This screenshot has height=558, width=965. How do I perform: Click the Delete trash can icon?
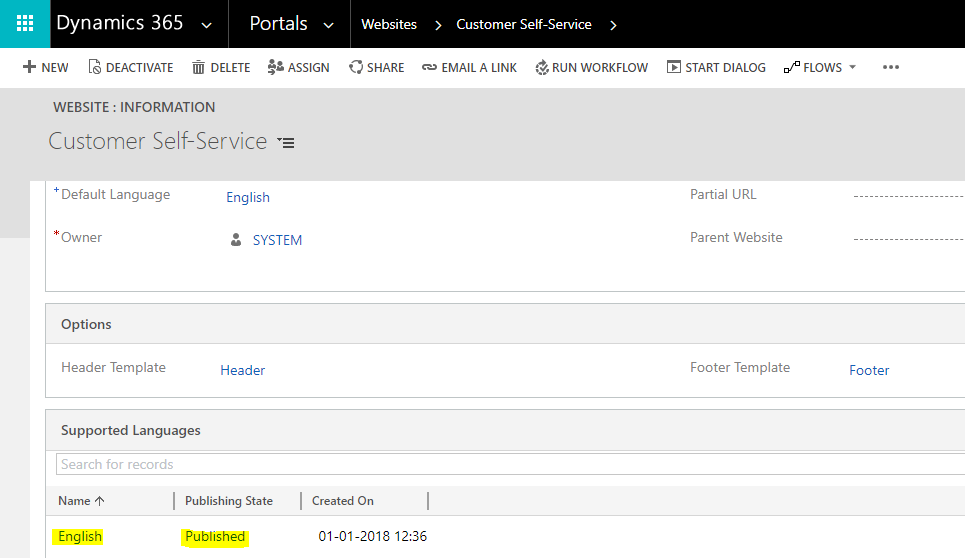point(198,67)
